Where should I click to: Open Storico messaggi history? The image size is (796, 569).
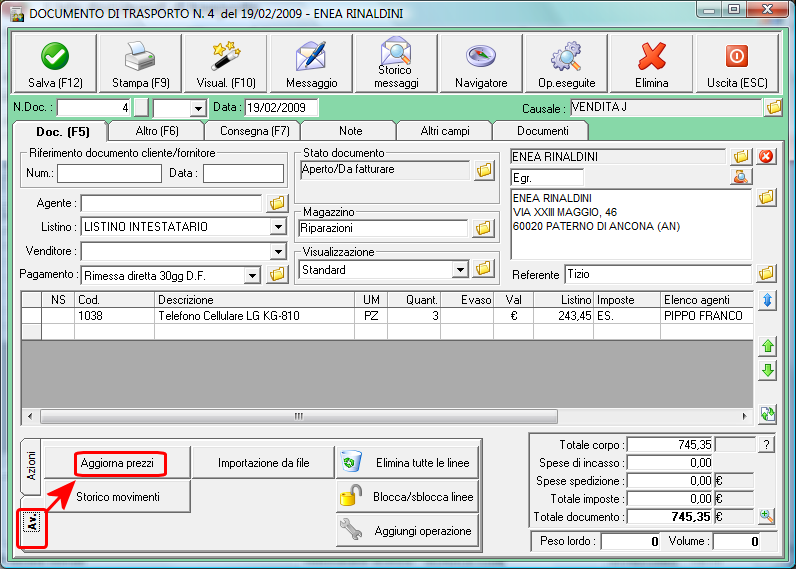[396, 63]
